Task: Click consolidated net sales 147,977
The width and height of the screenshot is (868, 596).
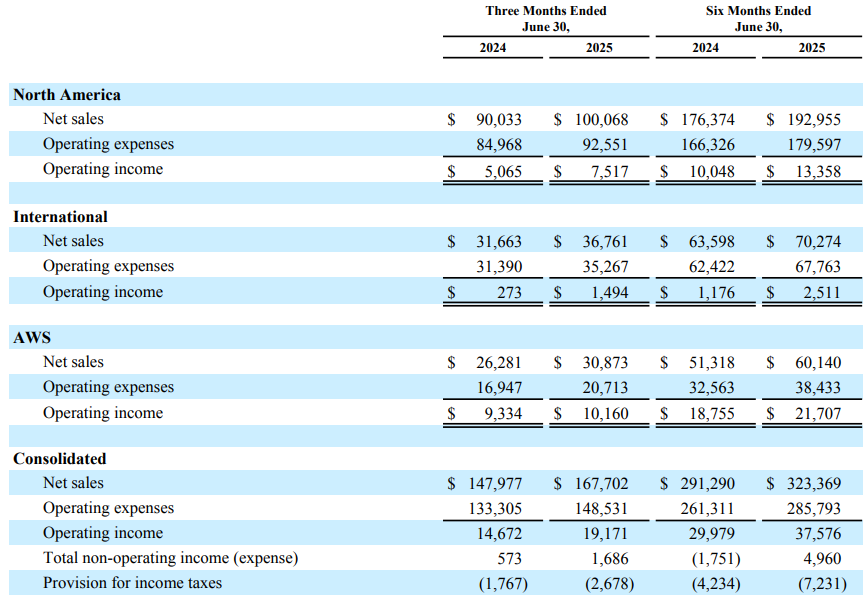Action: (x=495, y=484)
